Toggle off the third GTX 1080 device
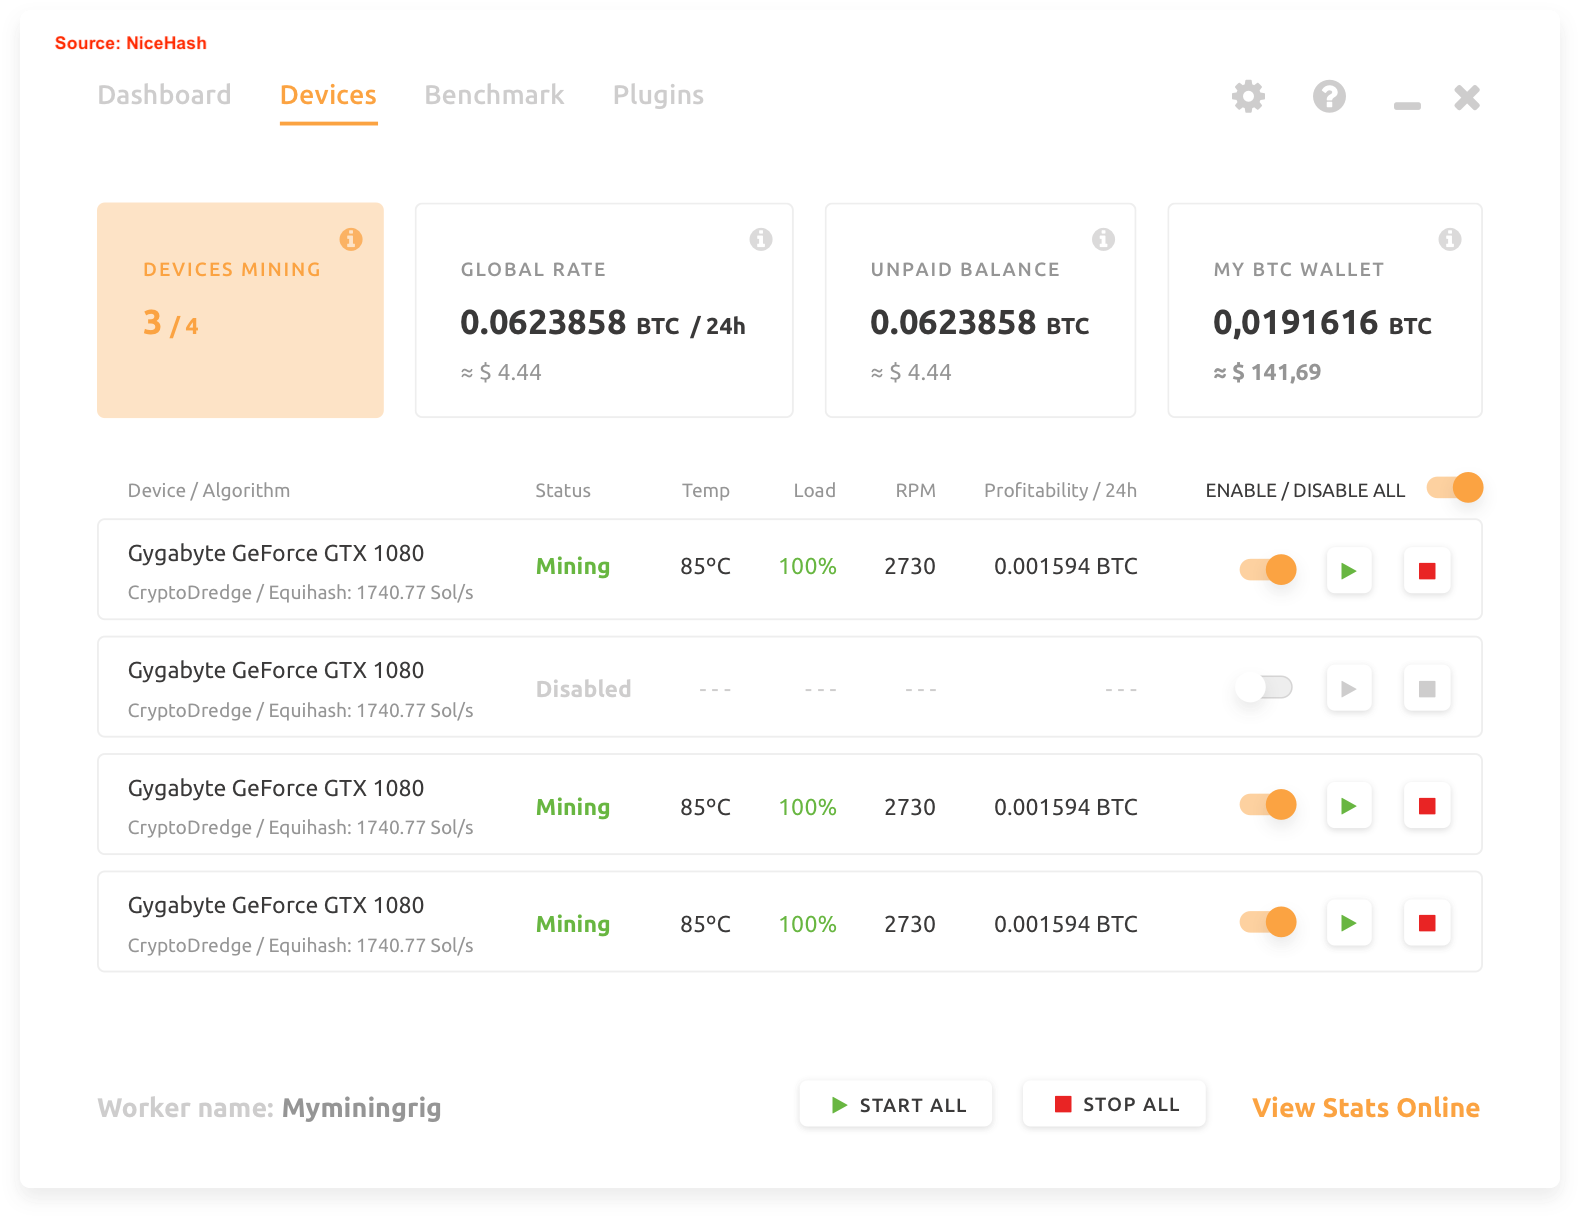1580x1218 pixels. [1268, 805]
